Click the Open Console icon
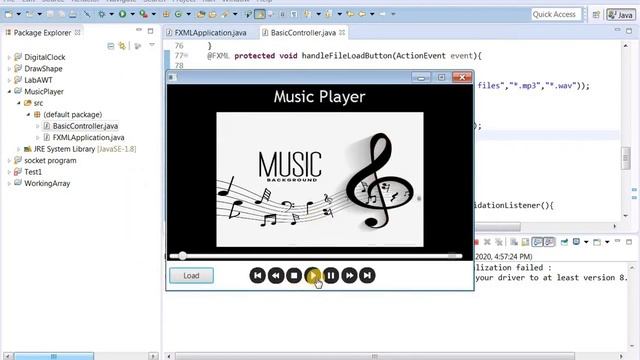The height and width of the screenshot is (360, 640). pos(597,242)
